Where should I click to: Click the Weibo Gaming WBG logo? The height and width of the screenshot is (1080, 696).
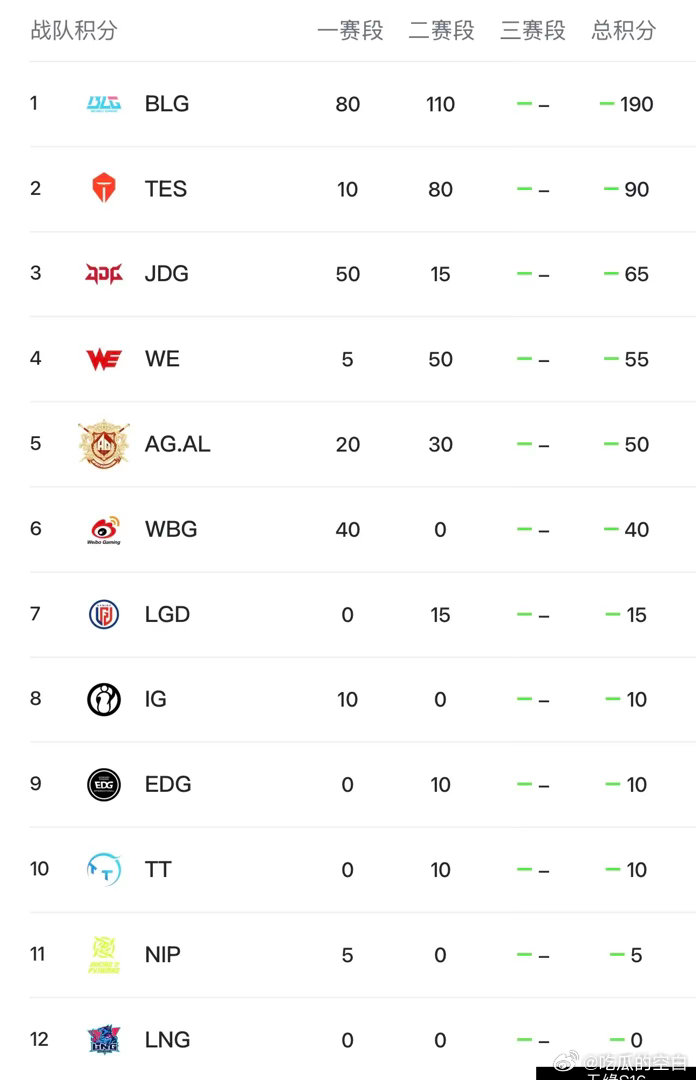[x=104, y=530]
